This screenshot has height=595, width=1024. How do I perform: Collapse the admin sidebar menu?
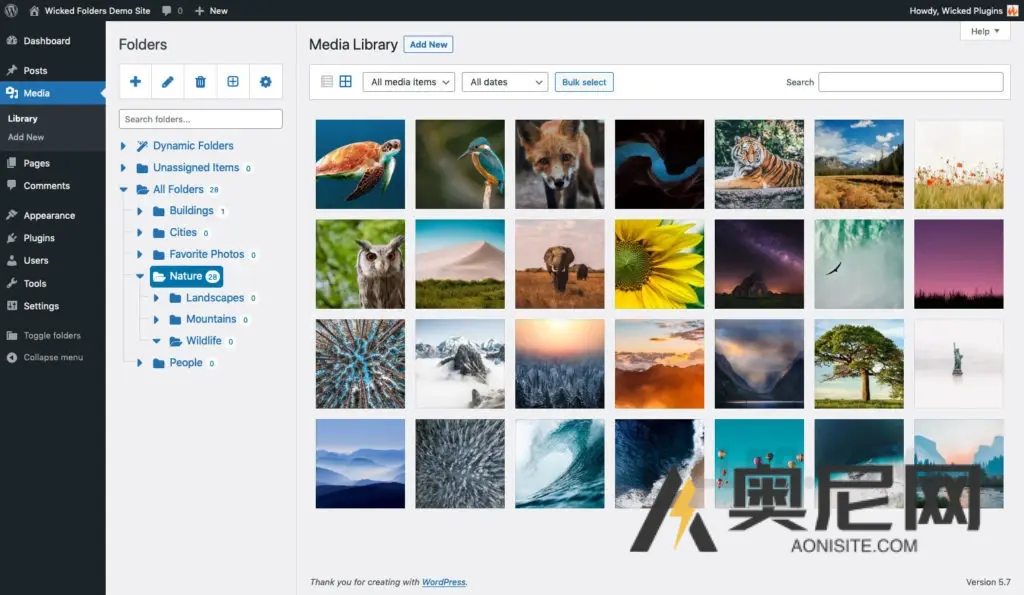tap(52, 358)
